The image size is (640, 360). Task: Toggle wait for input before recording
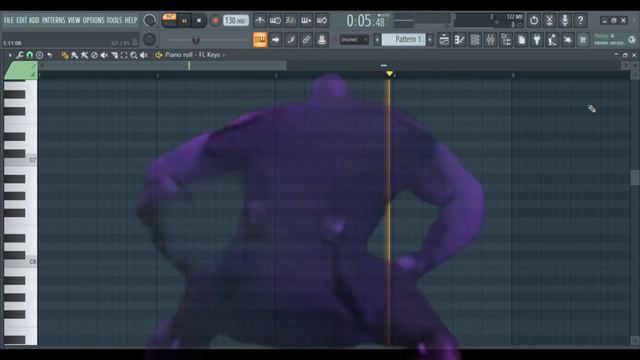[x=275, y=20]
